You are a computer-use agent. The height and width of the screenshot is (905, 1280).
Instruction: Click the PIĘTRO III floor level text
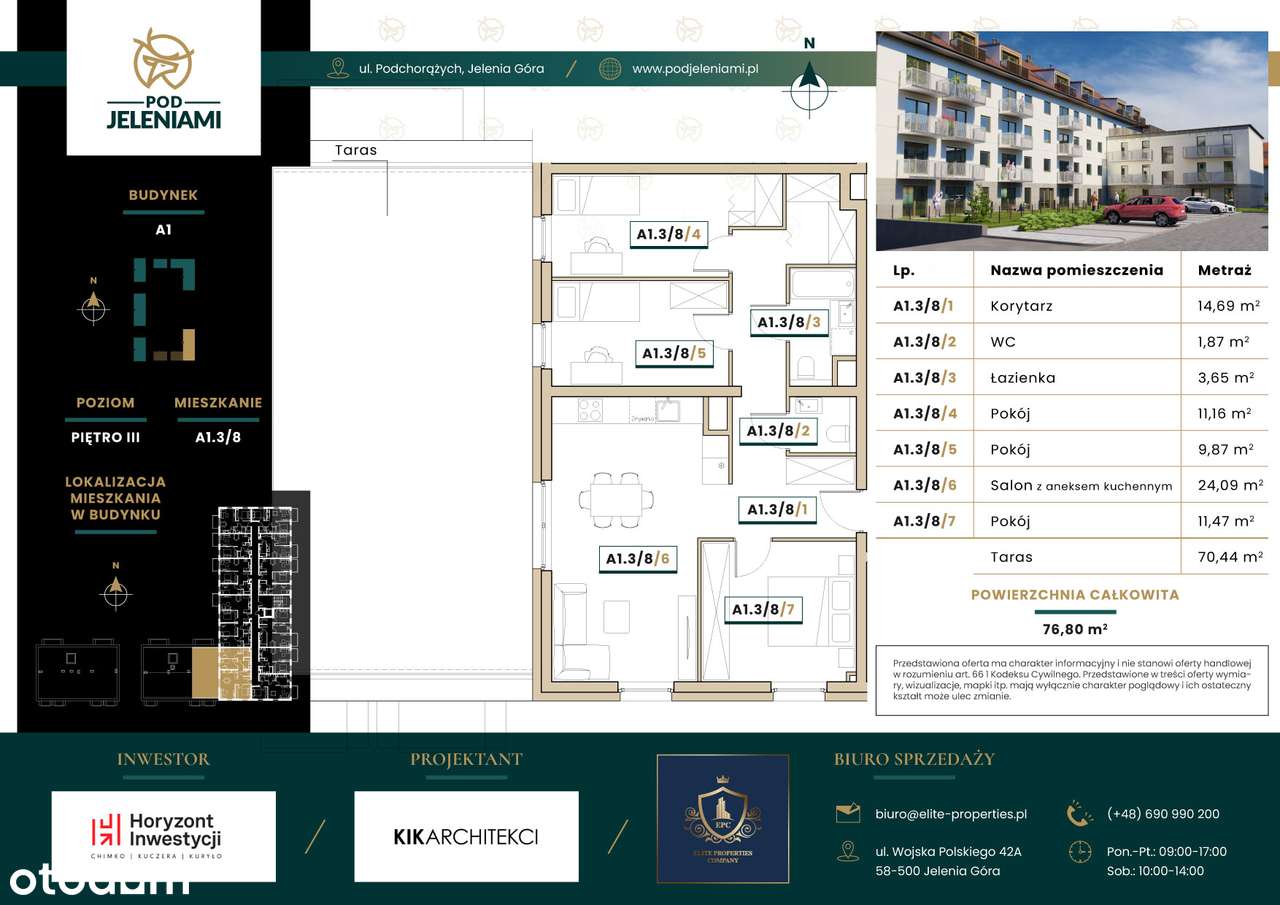(106, 437)
